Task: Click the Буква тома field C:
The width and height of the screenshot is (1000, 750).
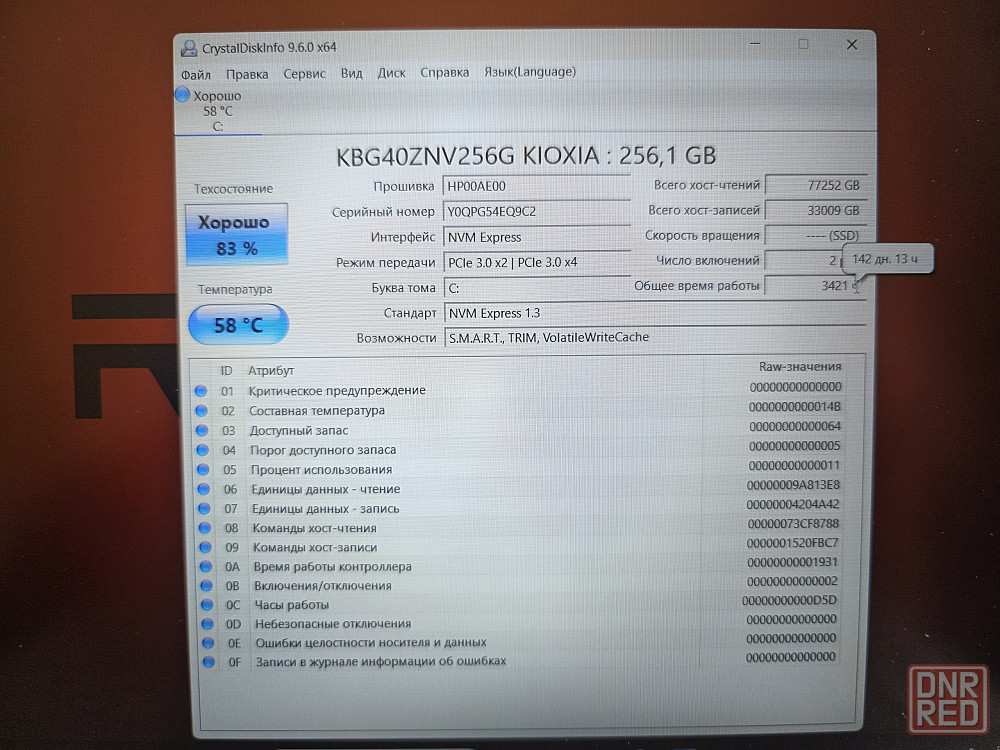Action: (x=536, y=288)
